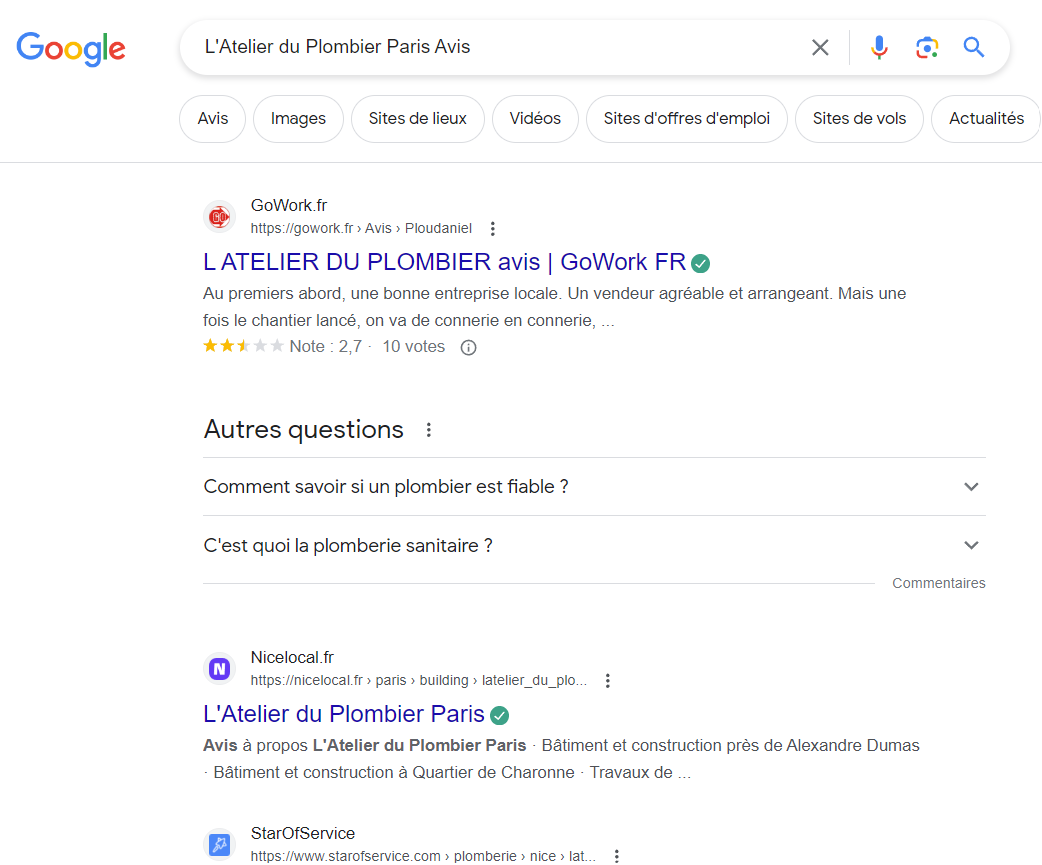Select the Images filter chip
1042x865 pixels.
(298, 119)
